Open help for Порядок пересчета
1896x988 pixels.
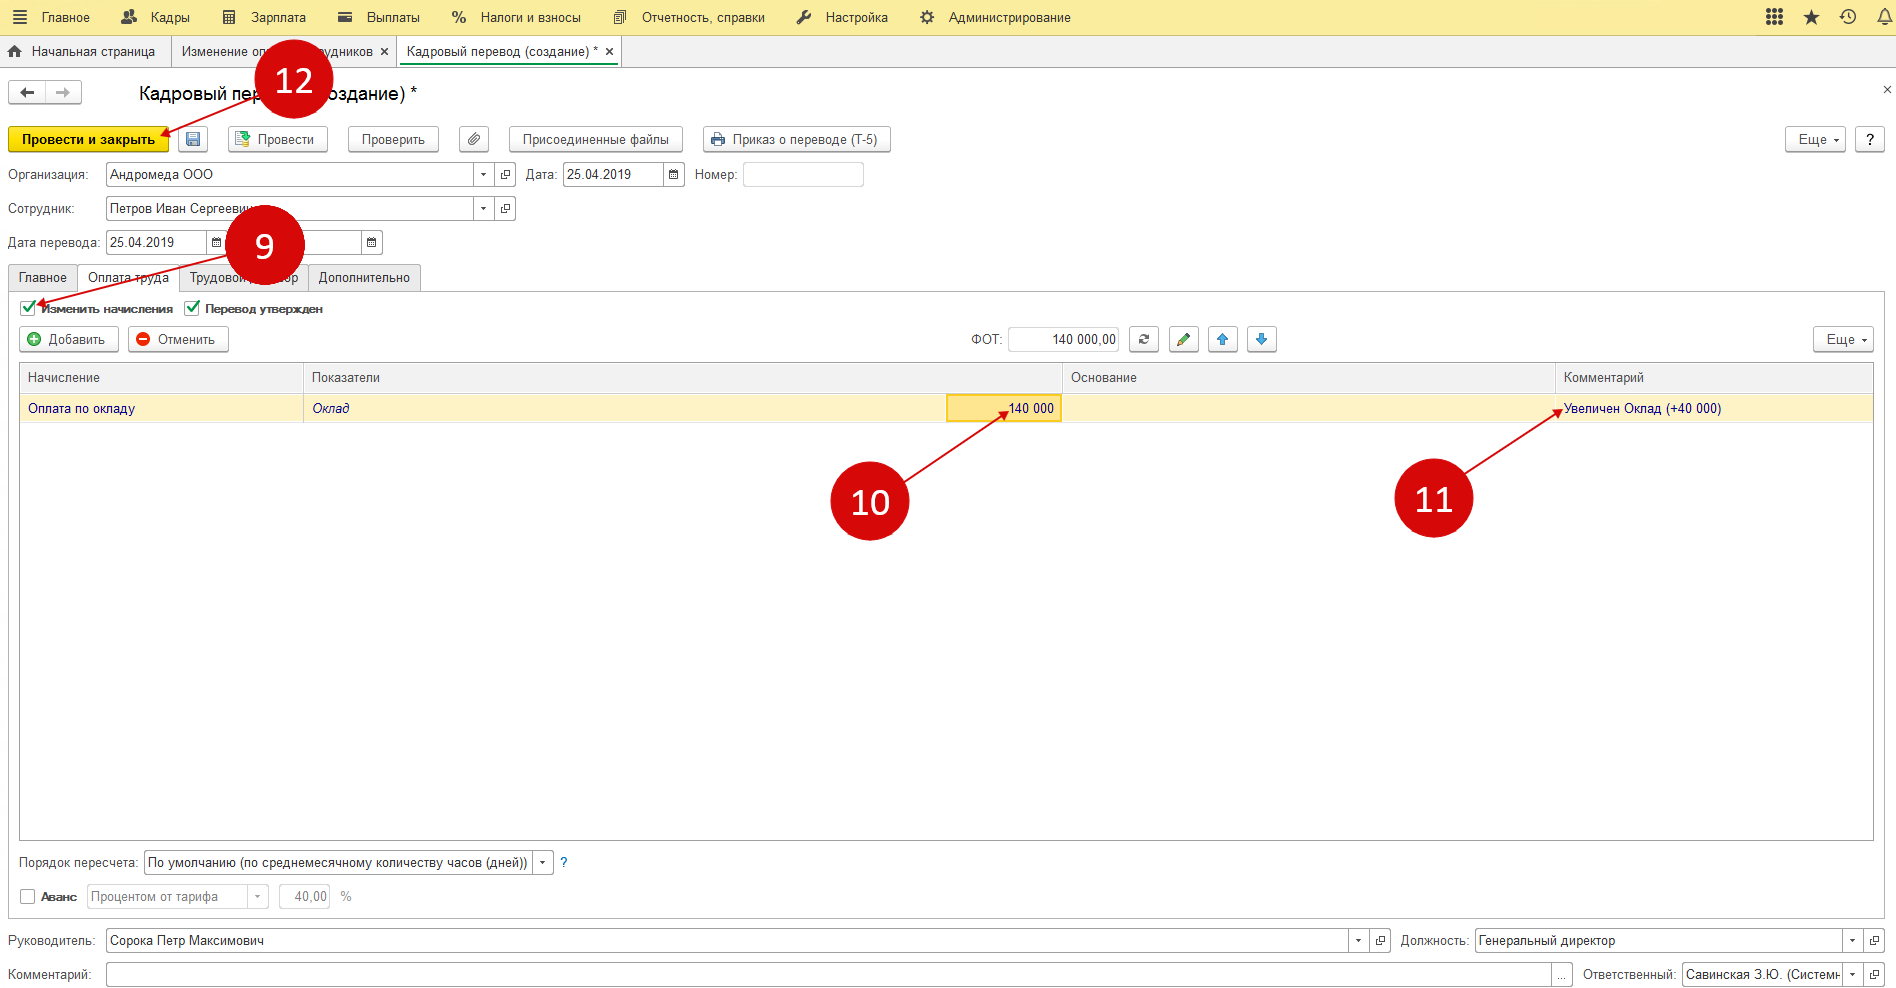point(564,862)
